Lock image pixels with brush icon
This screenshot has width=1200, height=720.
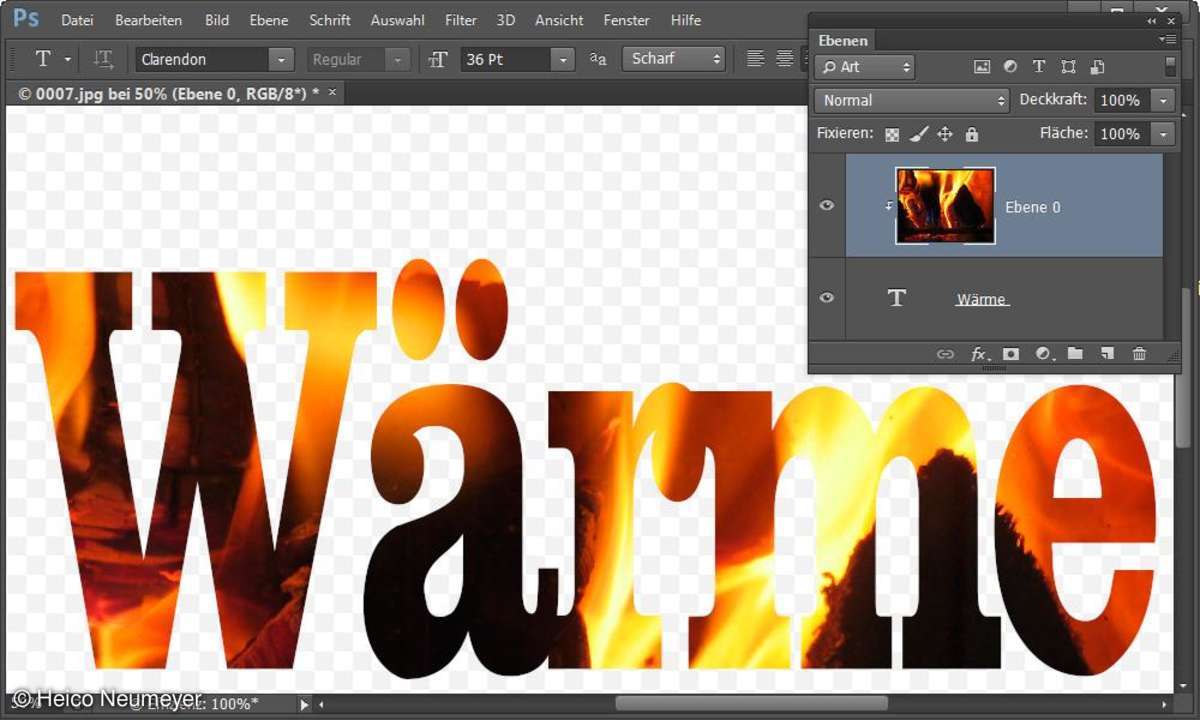(x=920, y=133)
